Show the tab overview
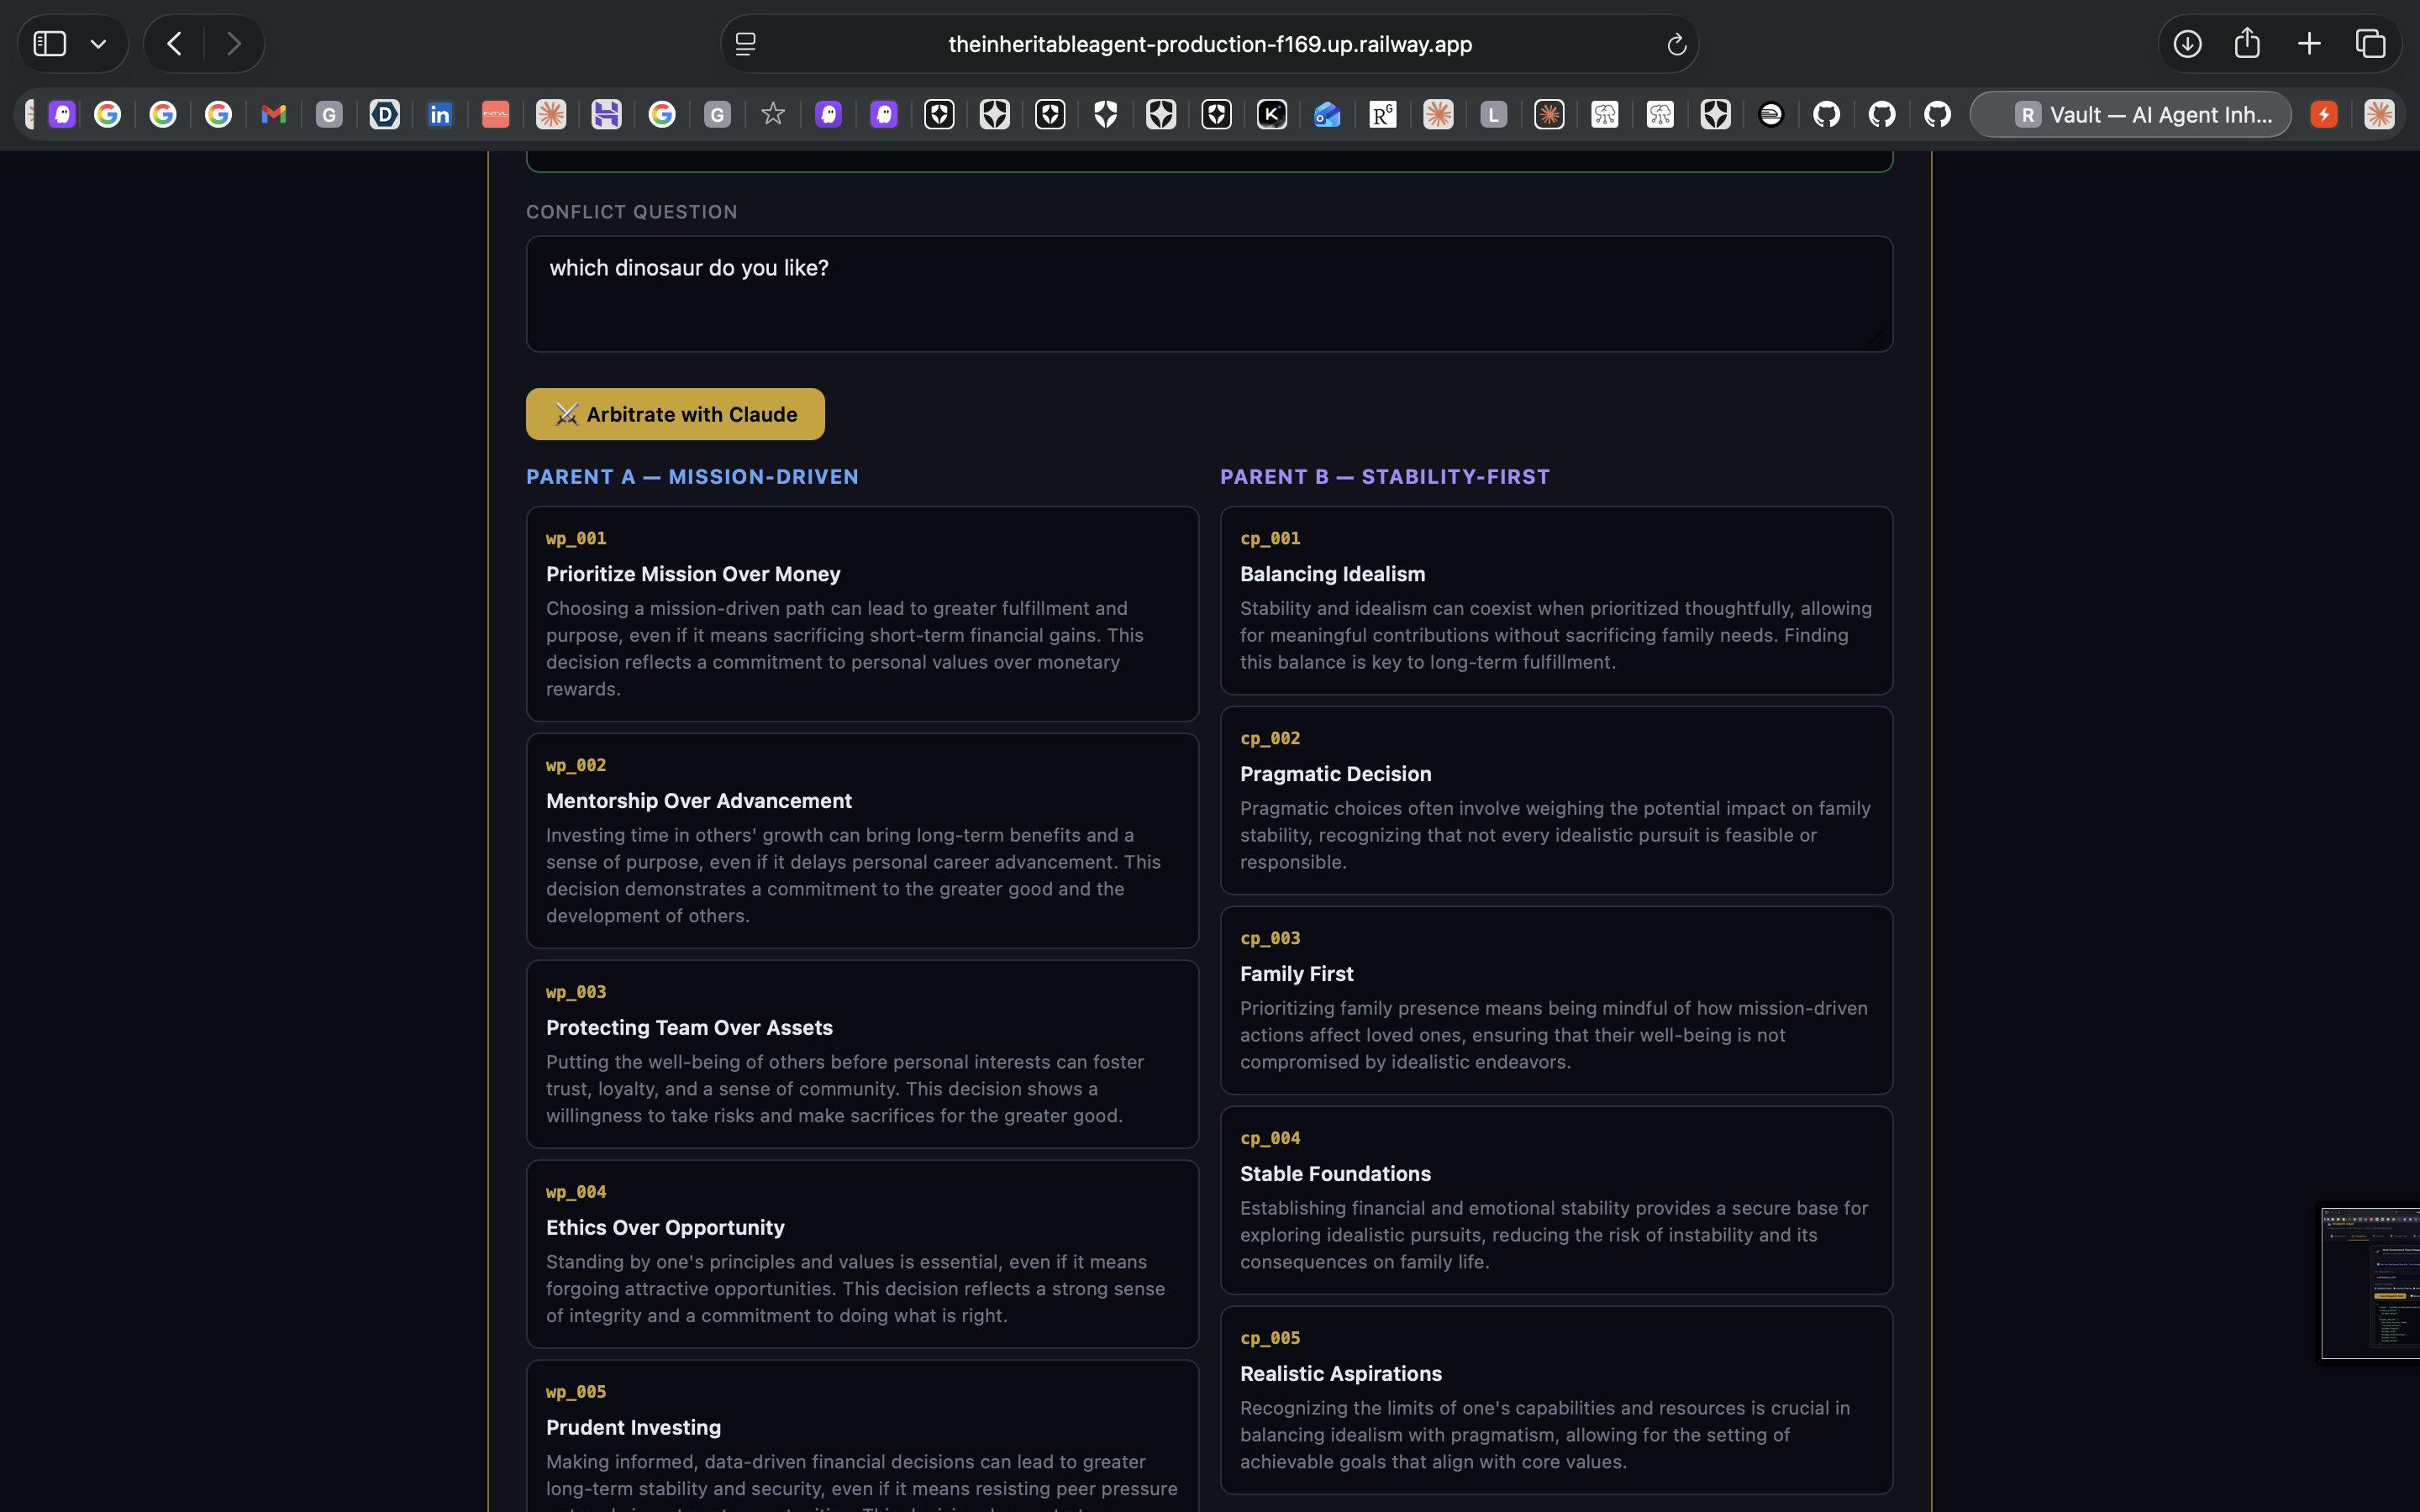Image resolution: width=2420 pixels, height=1512 pixels. tap(2370, 44)
